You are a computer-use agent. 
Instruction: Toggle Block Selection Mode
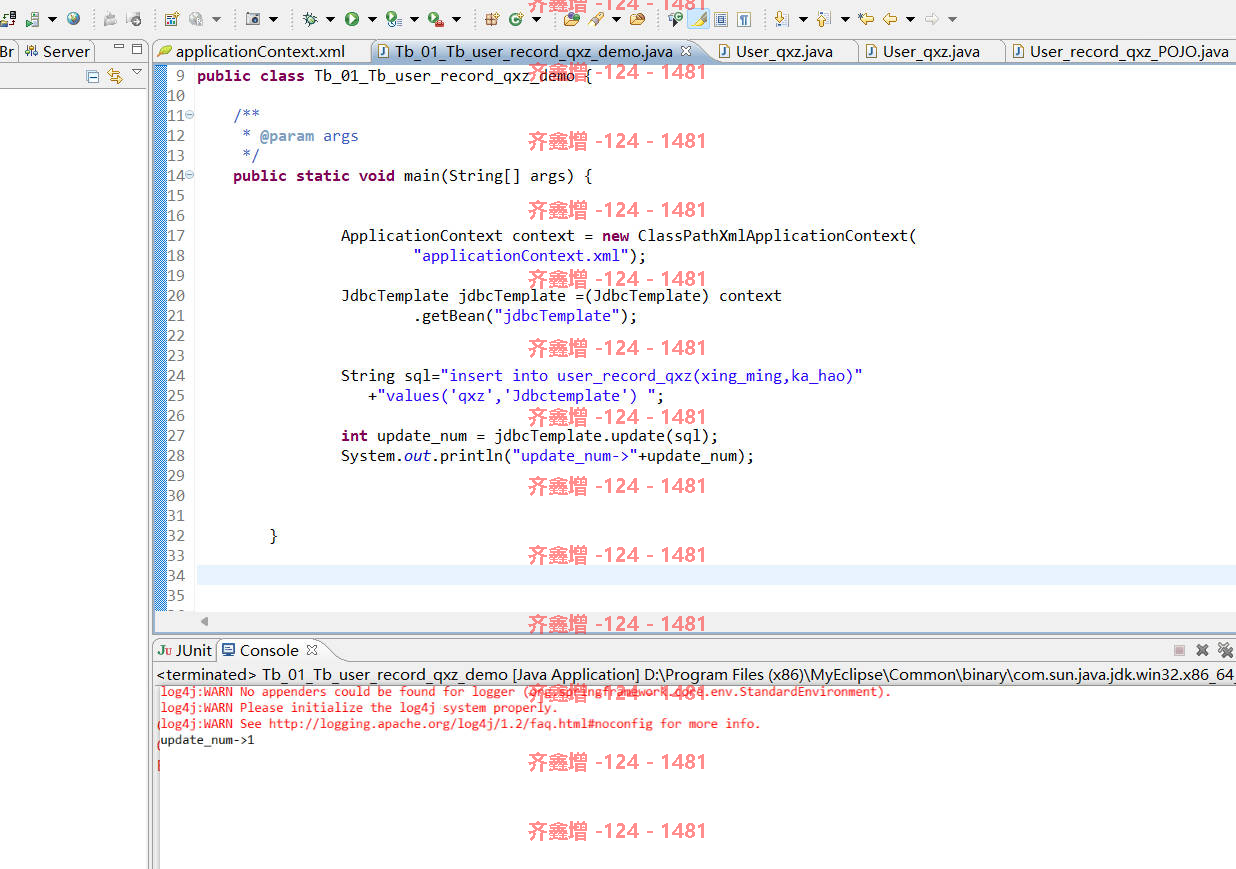point(720,19)
